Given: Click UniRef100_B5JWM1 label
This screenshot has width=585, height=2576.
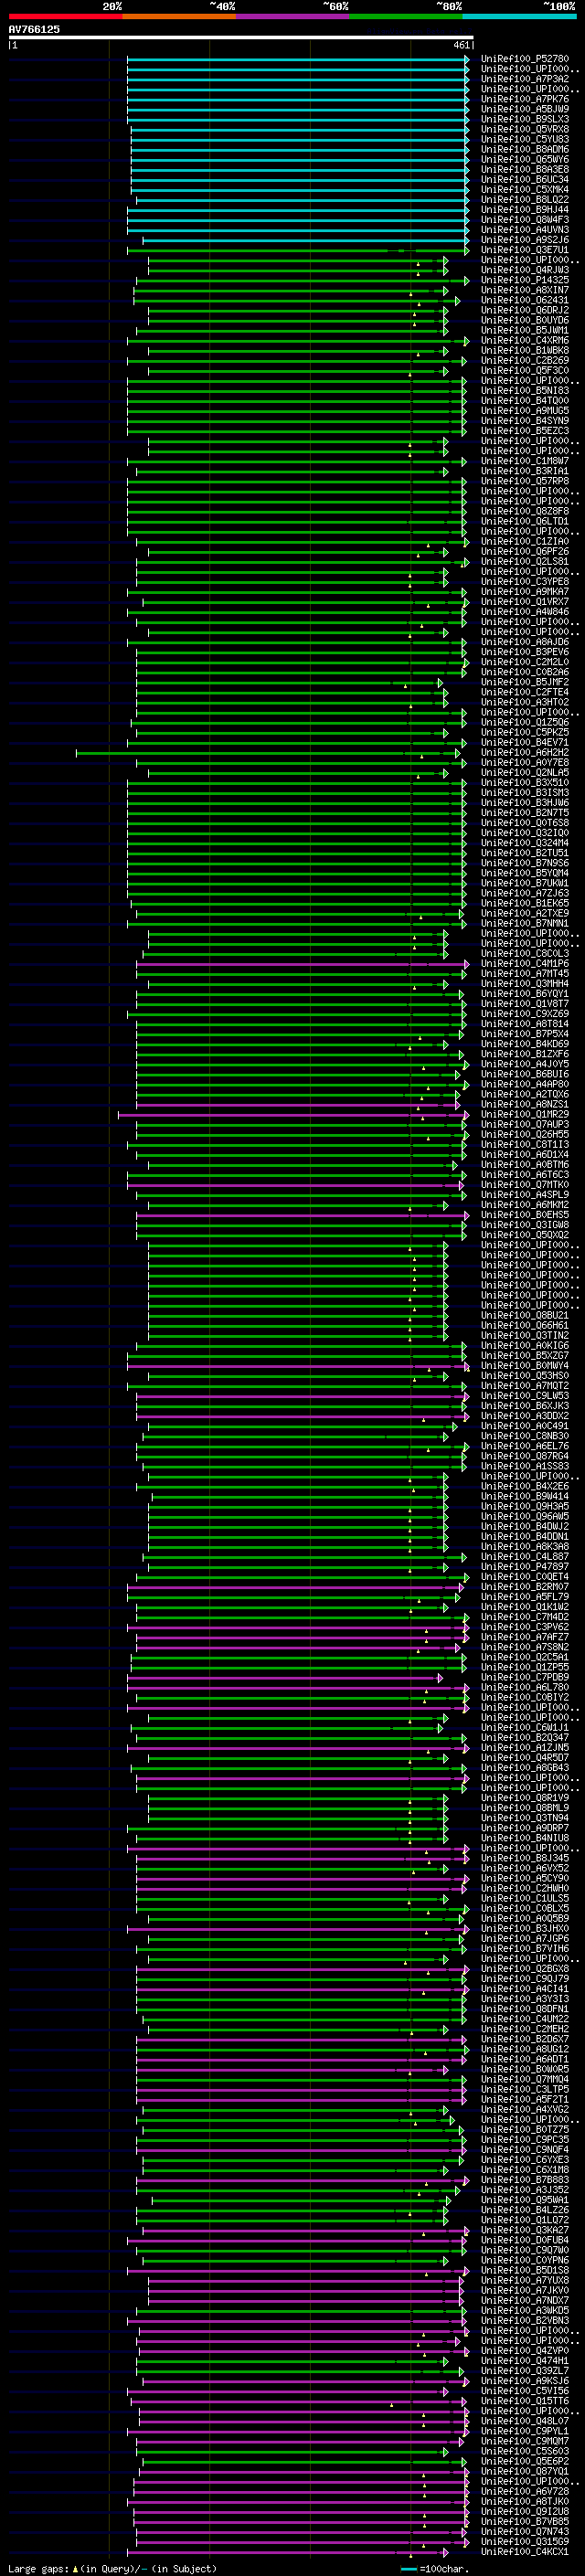Looking at the screenshot, I should point(525,330).
